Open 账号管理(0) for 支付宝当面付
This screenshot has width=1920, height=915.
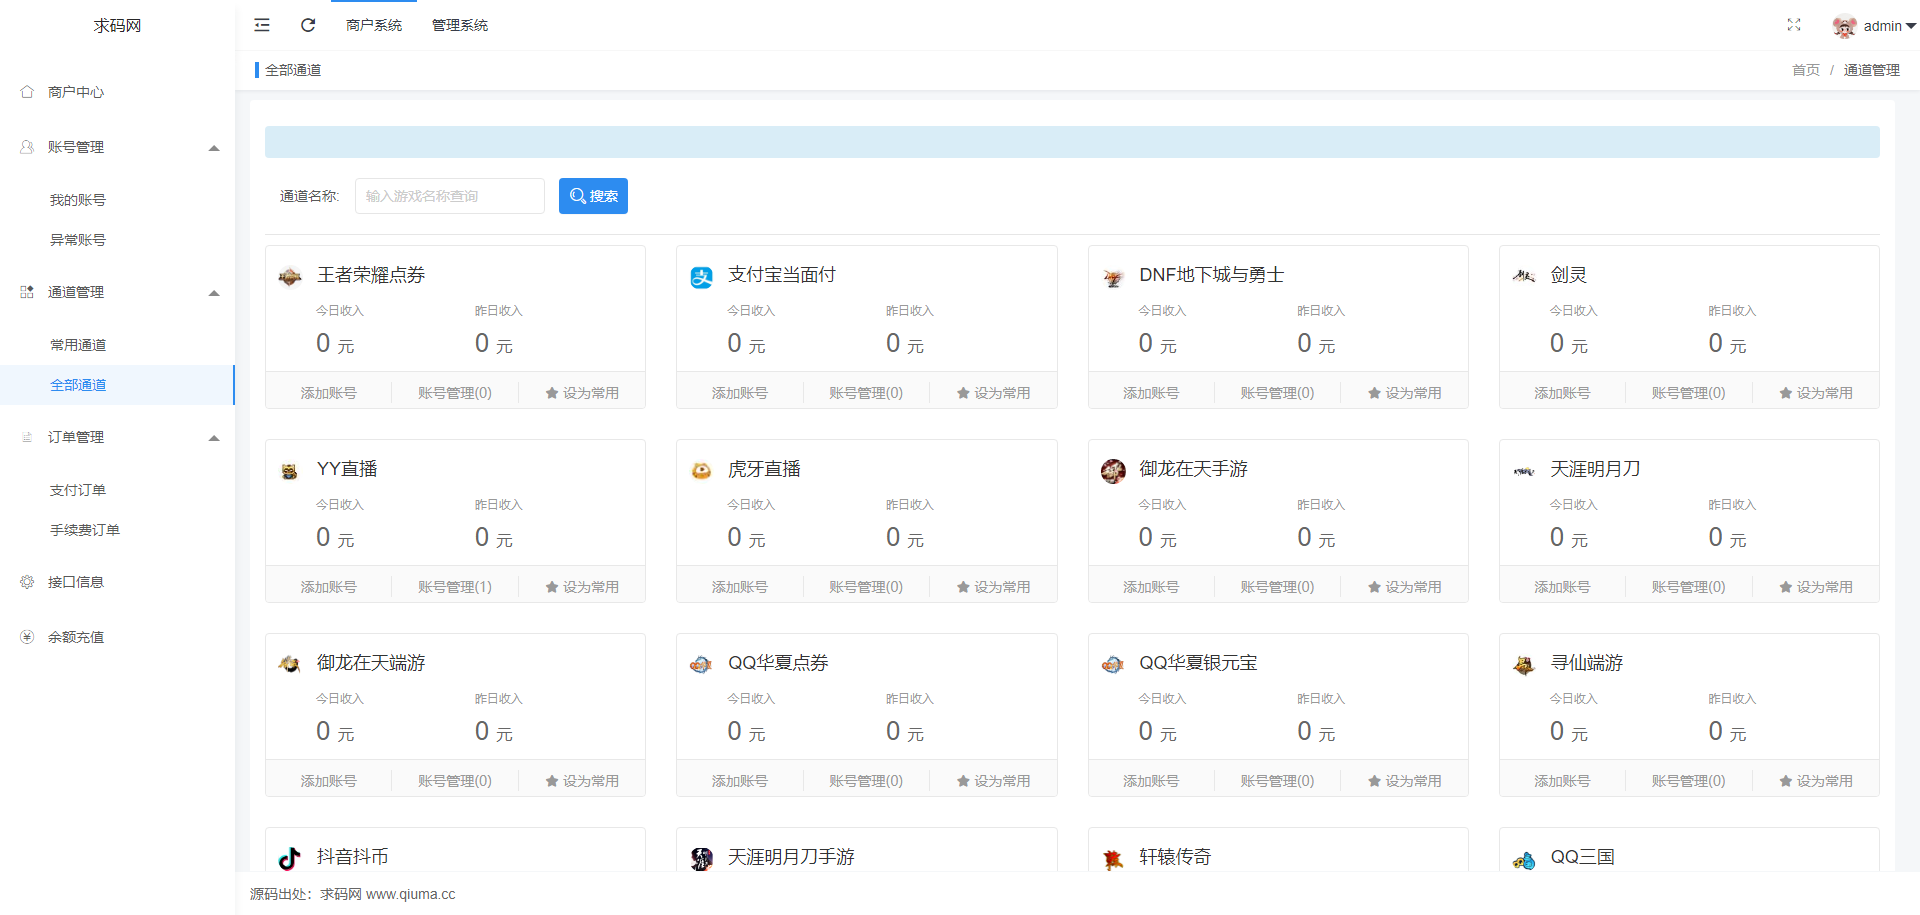point(866,393)
